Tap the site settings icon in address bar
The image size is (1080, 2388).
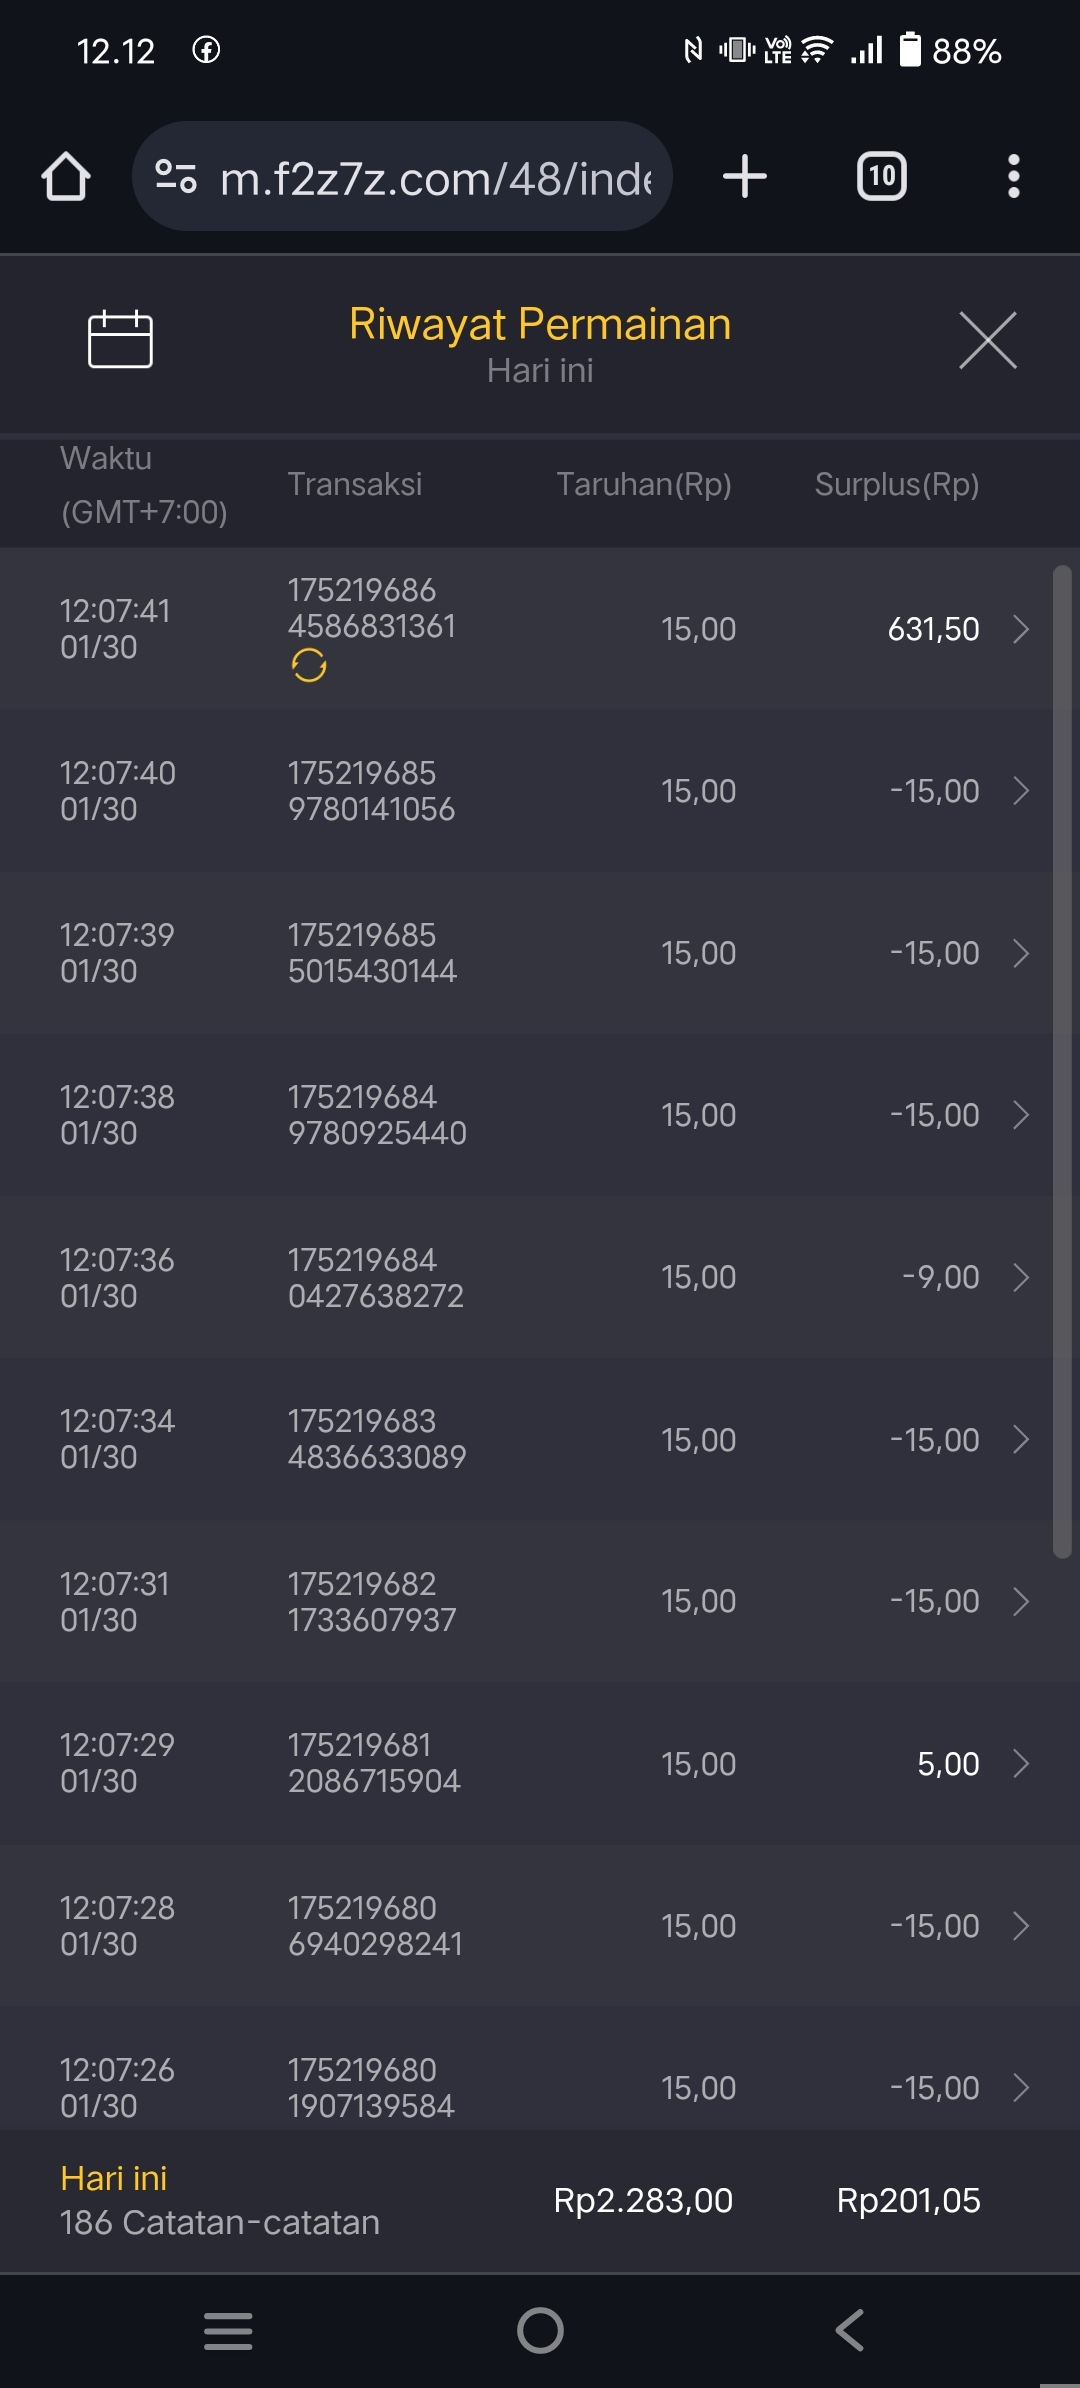[176, 177]
